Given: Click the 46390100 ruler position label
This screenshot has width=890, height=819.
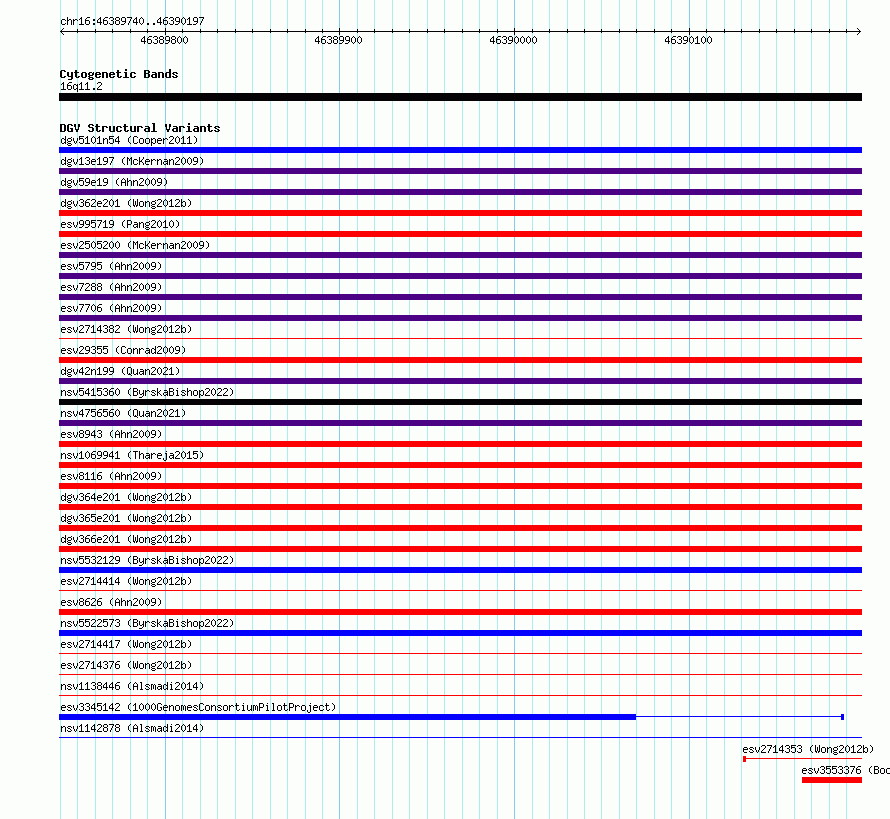Looking at the screenshot, I should pos(688,40).
